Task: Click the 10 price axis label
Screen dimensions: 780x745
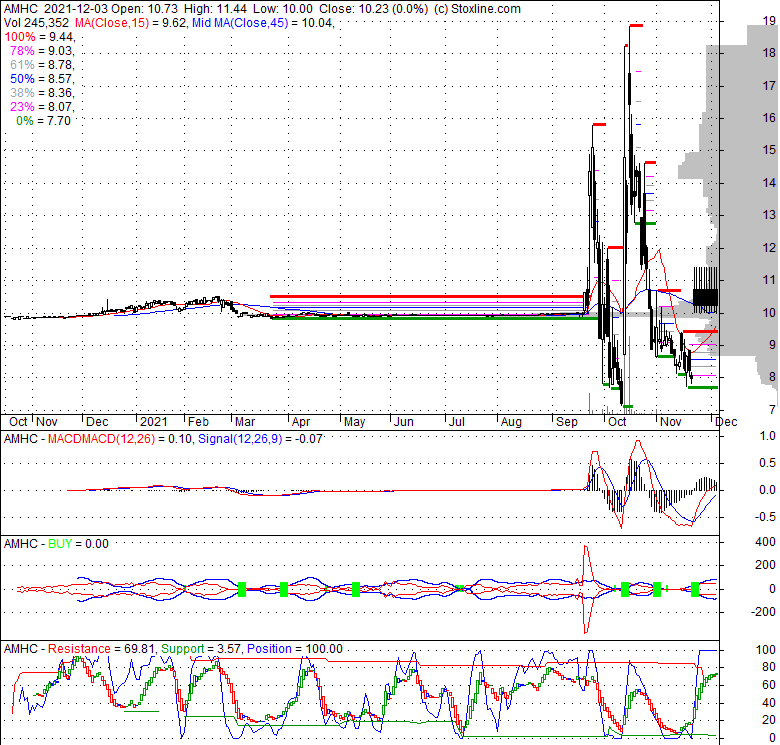Action: pyautogui.click(x=769, y=312)
